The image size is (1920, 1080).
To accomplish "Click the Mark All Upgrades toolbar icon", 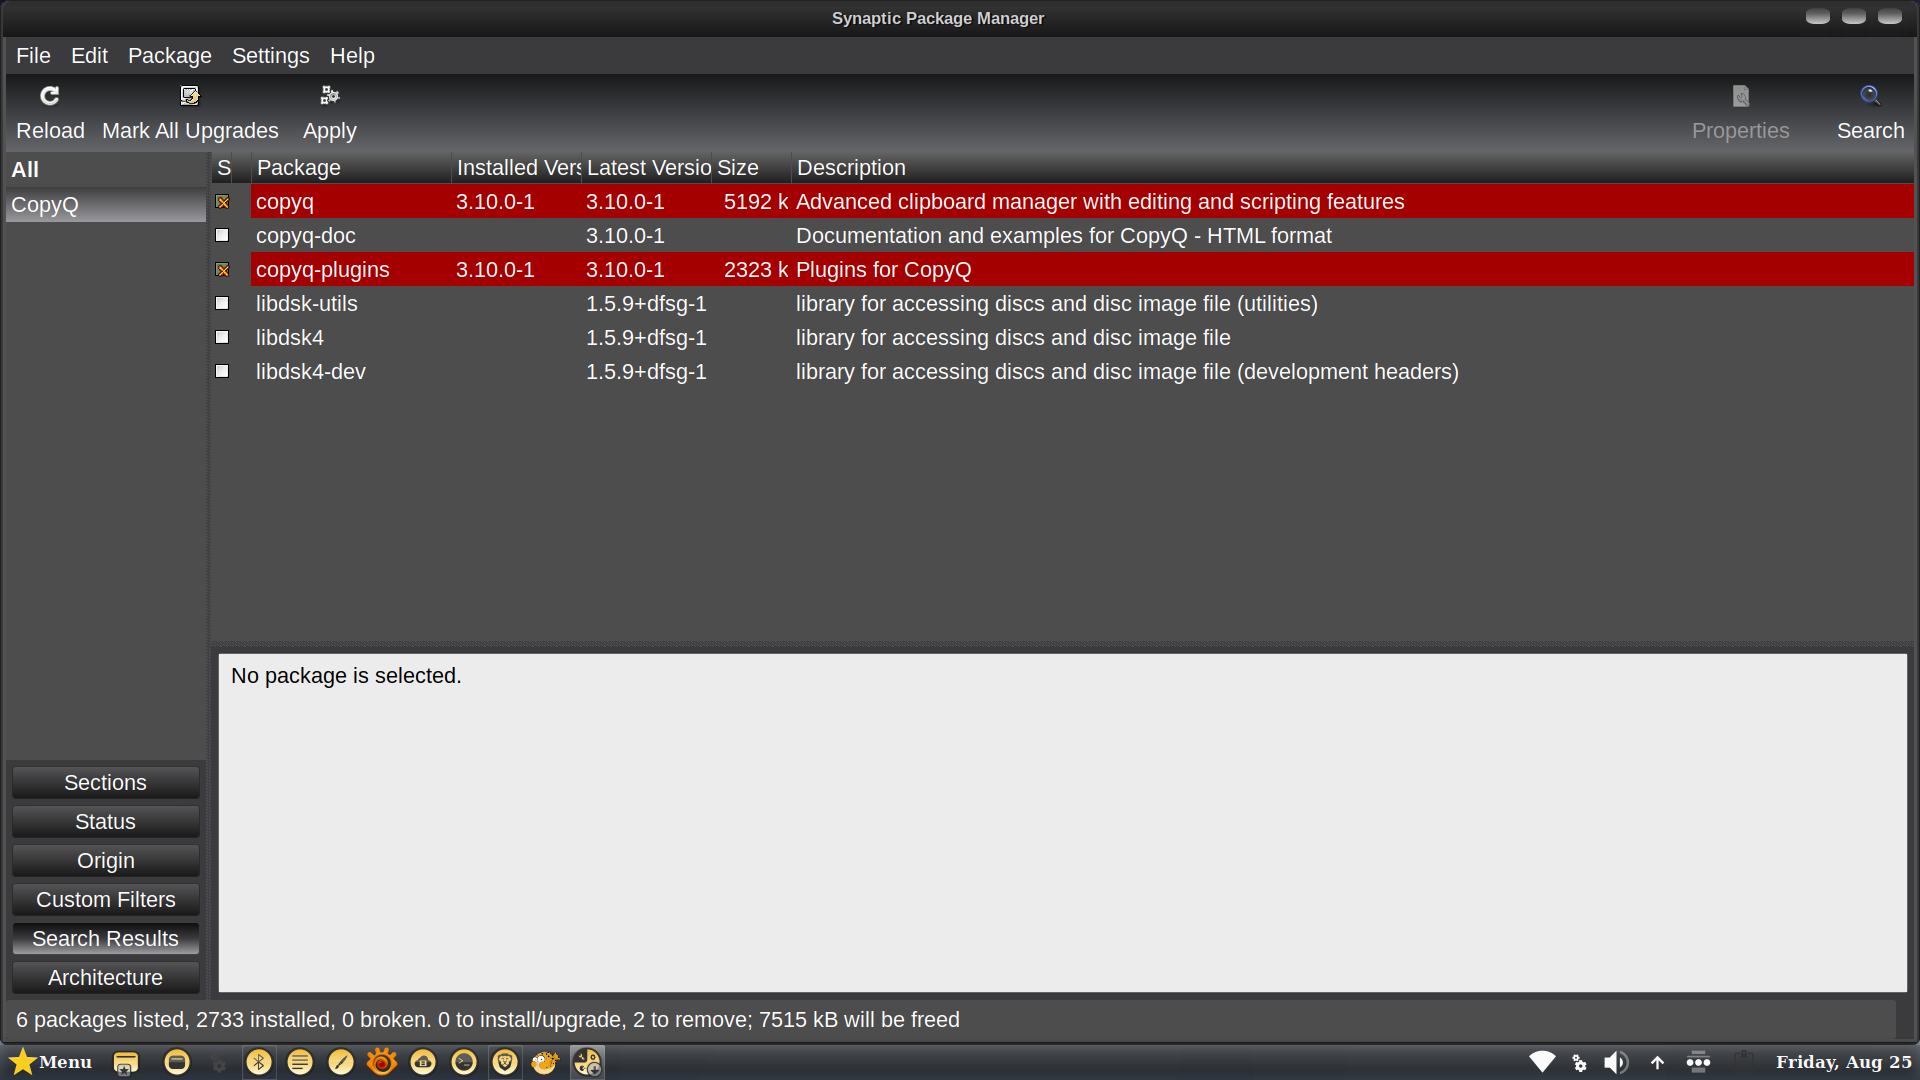I will [190, 96].
